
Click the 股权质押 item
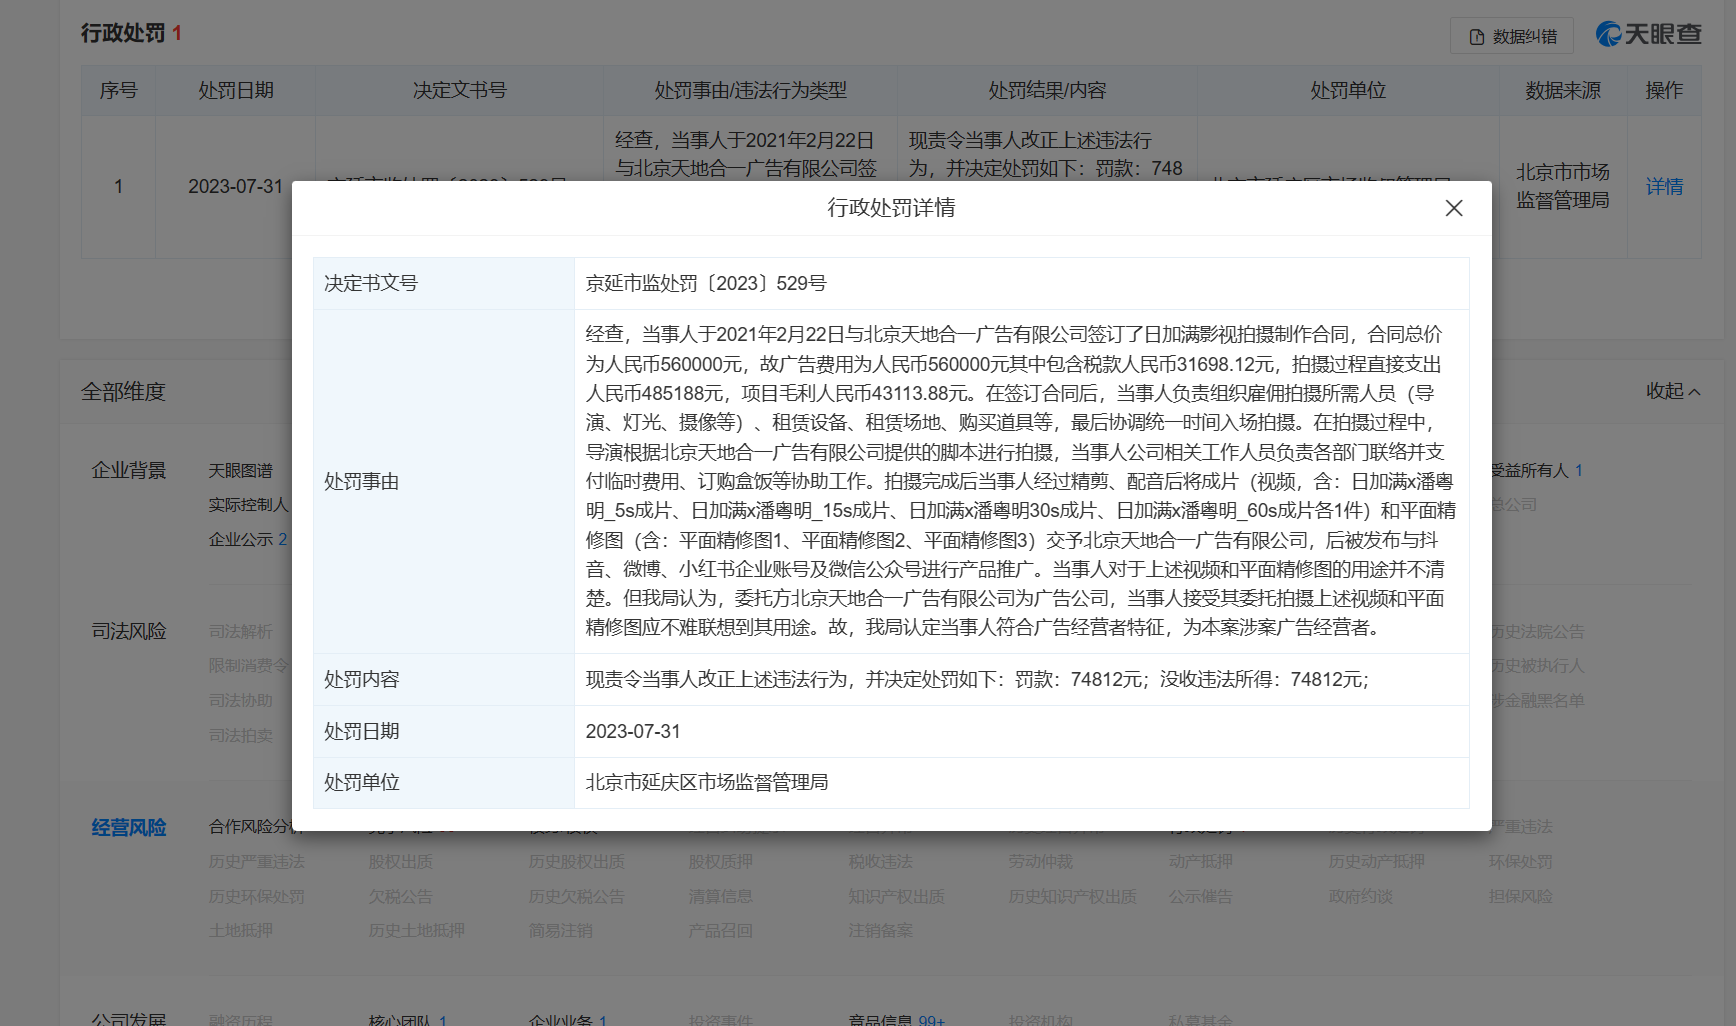tap(721, 861)
